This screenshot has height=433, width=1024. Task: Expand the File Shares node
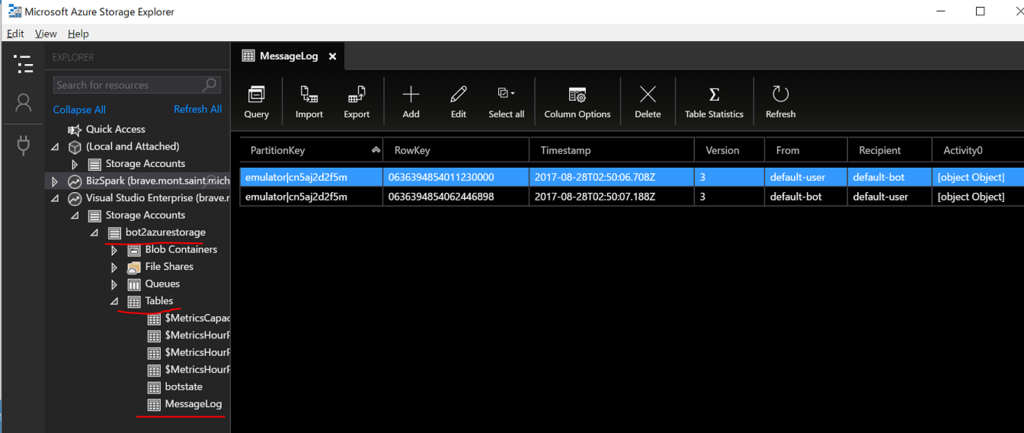114,267
